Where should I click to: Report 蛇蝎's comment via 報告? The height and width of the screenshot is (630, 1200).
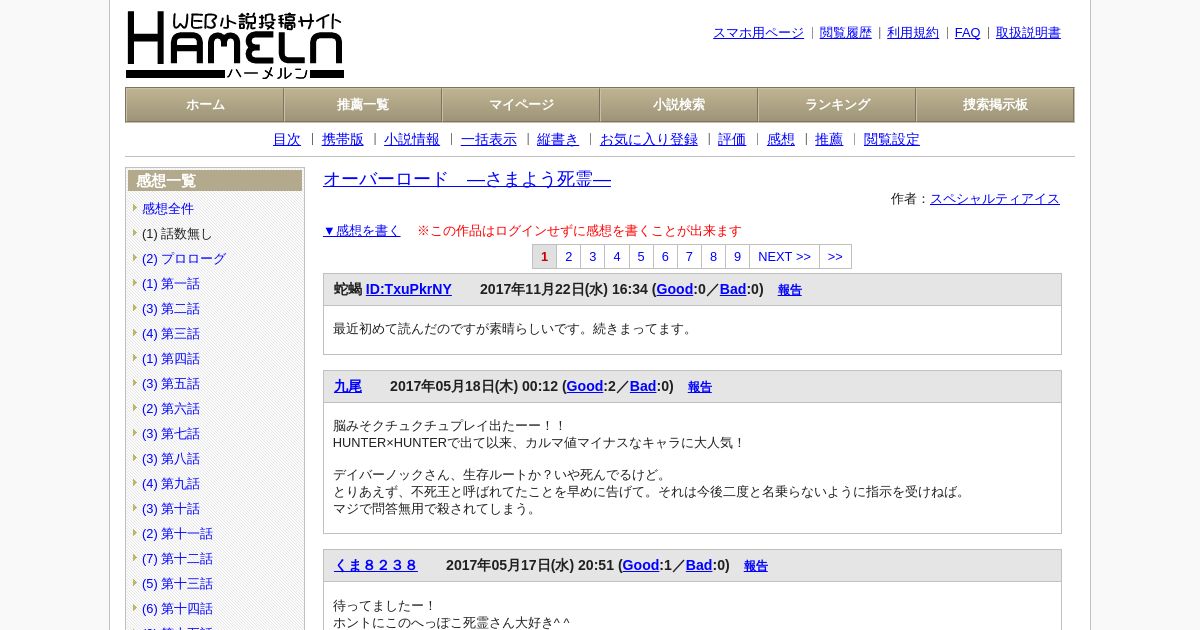790,290
